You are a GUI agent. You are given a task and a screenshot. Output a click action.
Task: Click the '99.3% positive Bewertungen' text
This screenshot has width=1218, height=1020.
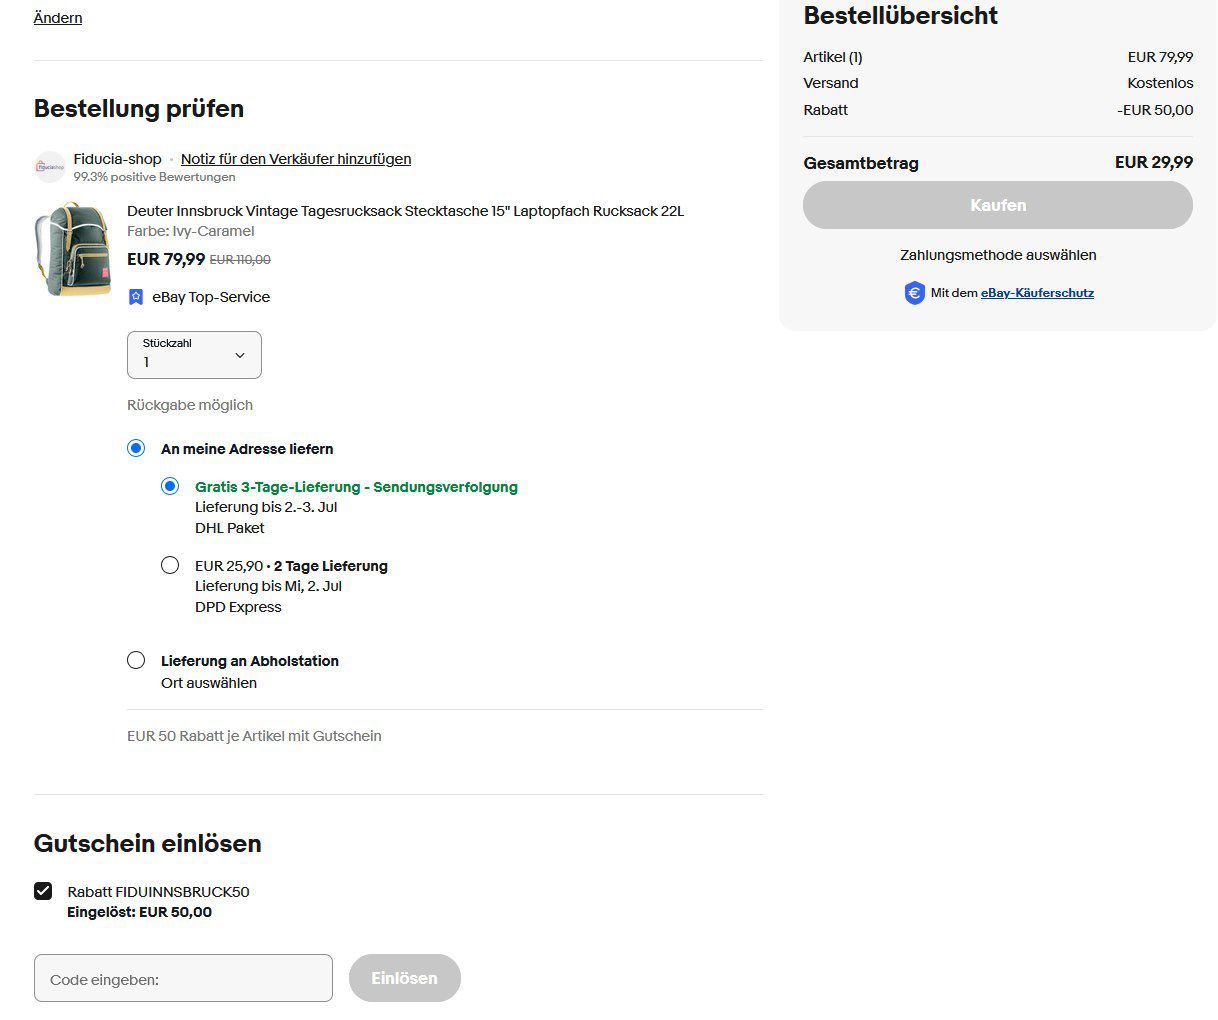point(154,177)
